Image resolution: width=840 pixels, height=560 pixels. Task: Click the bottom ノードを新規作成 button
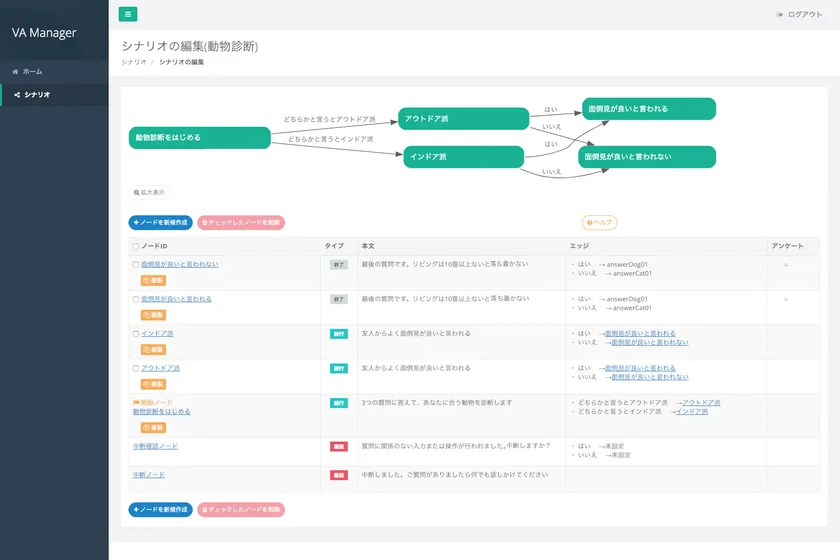click(160, 509)
